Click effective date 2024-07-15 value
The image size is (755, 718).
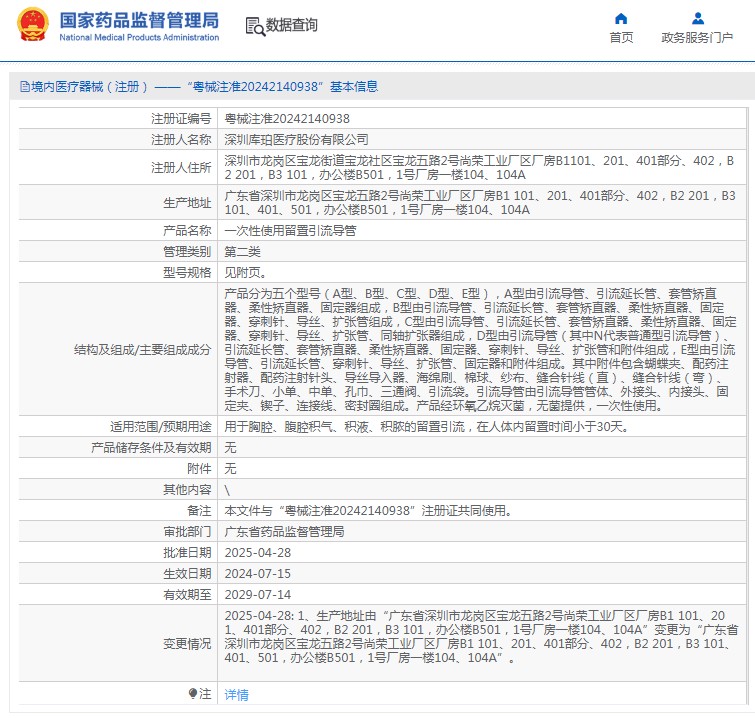click(257, 573)
